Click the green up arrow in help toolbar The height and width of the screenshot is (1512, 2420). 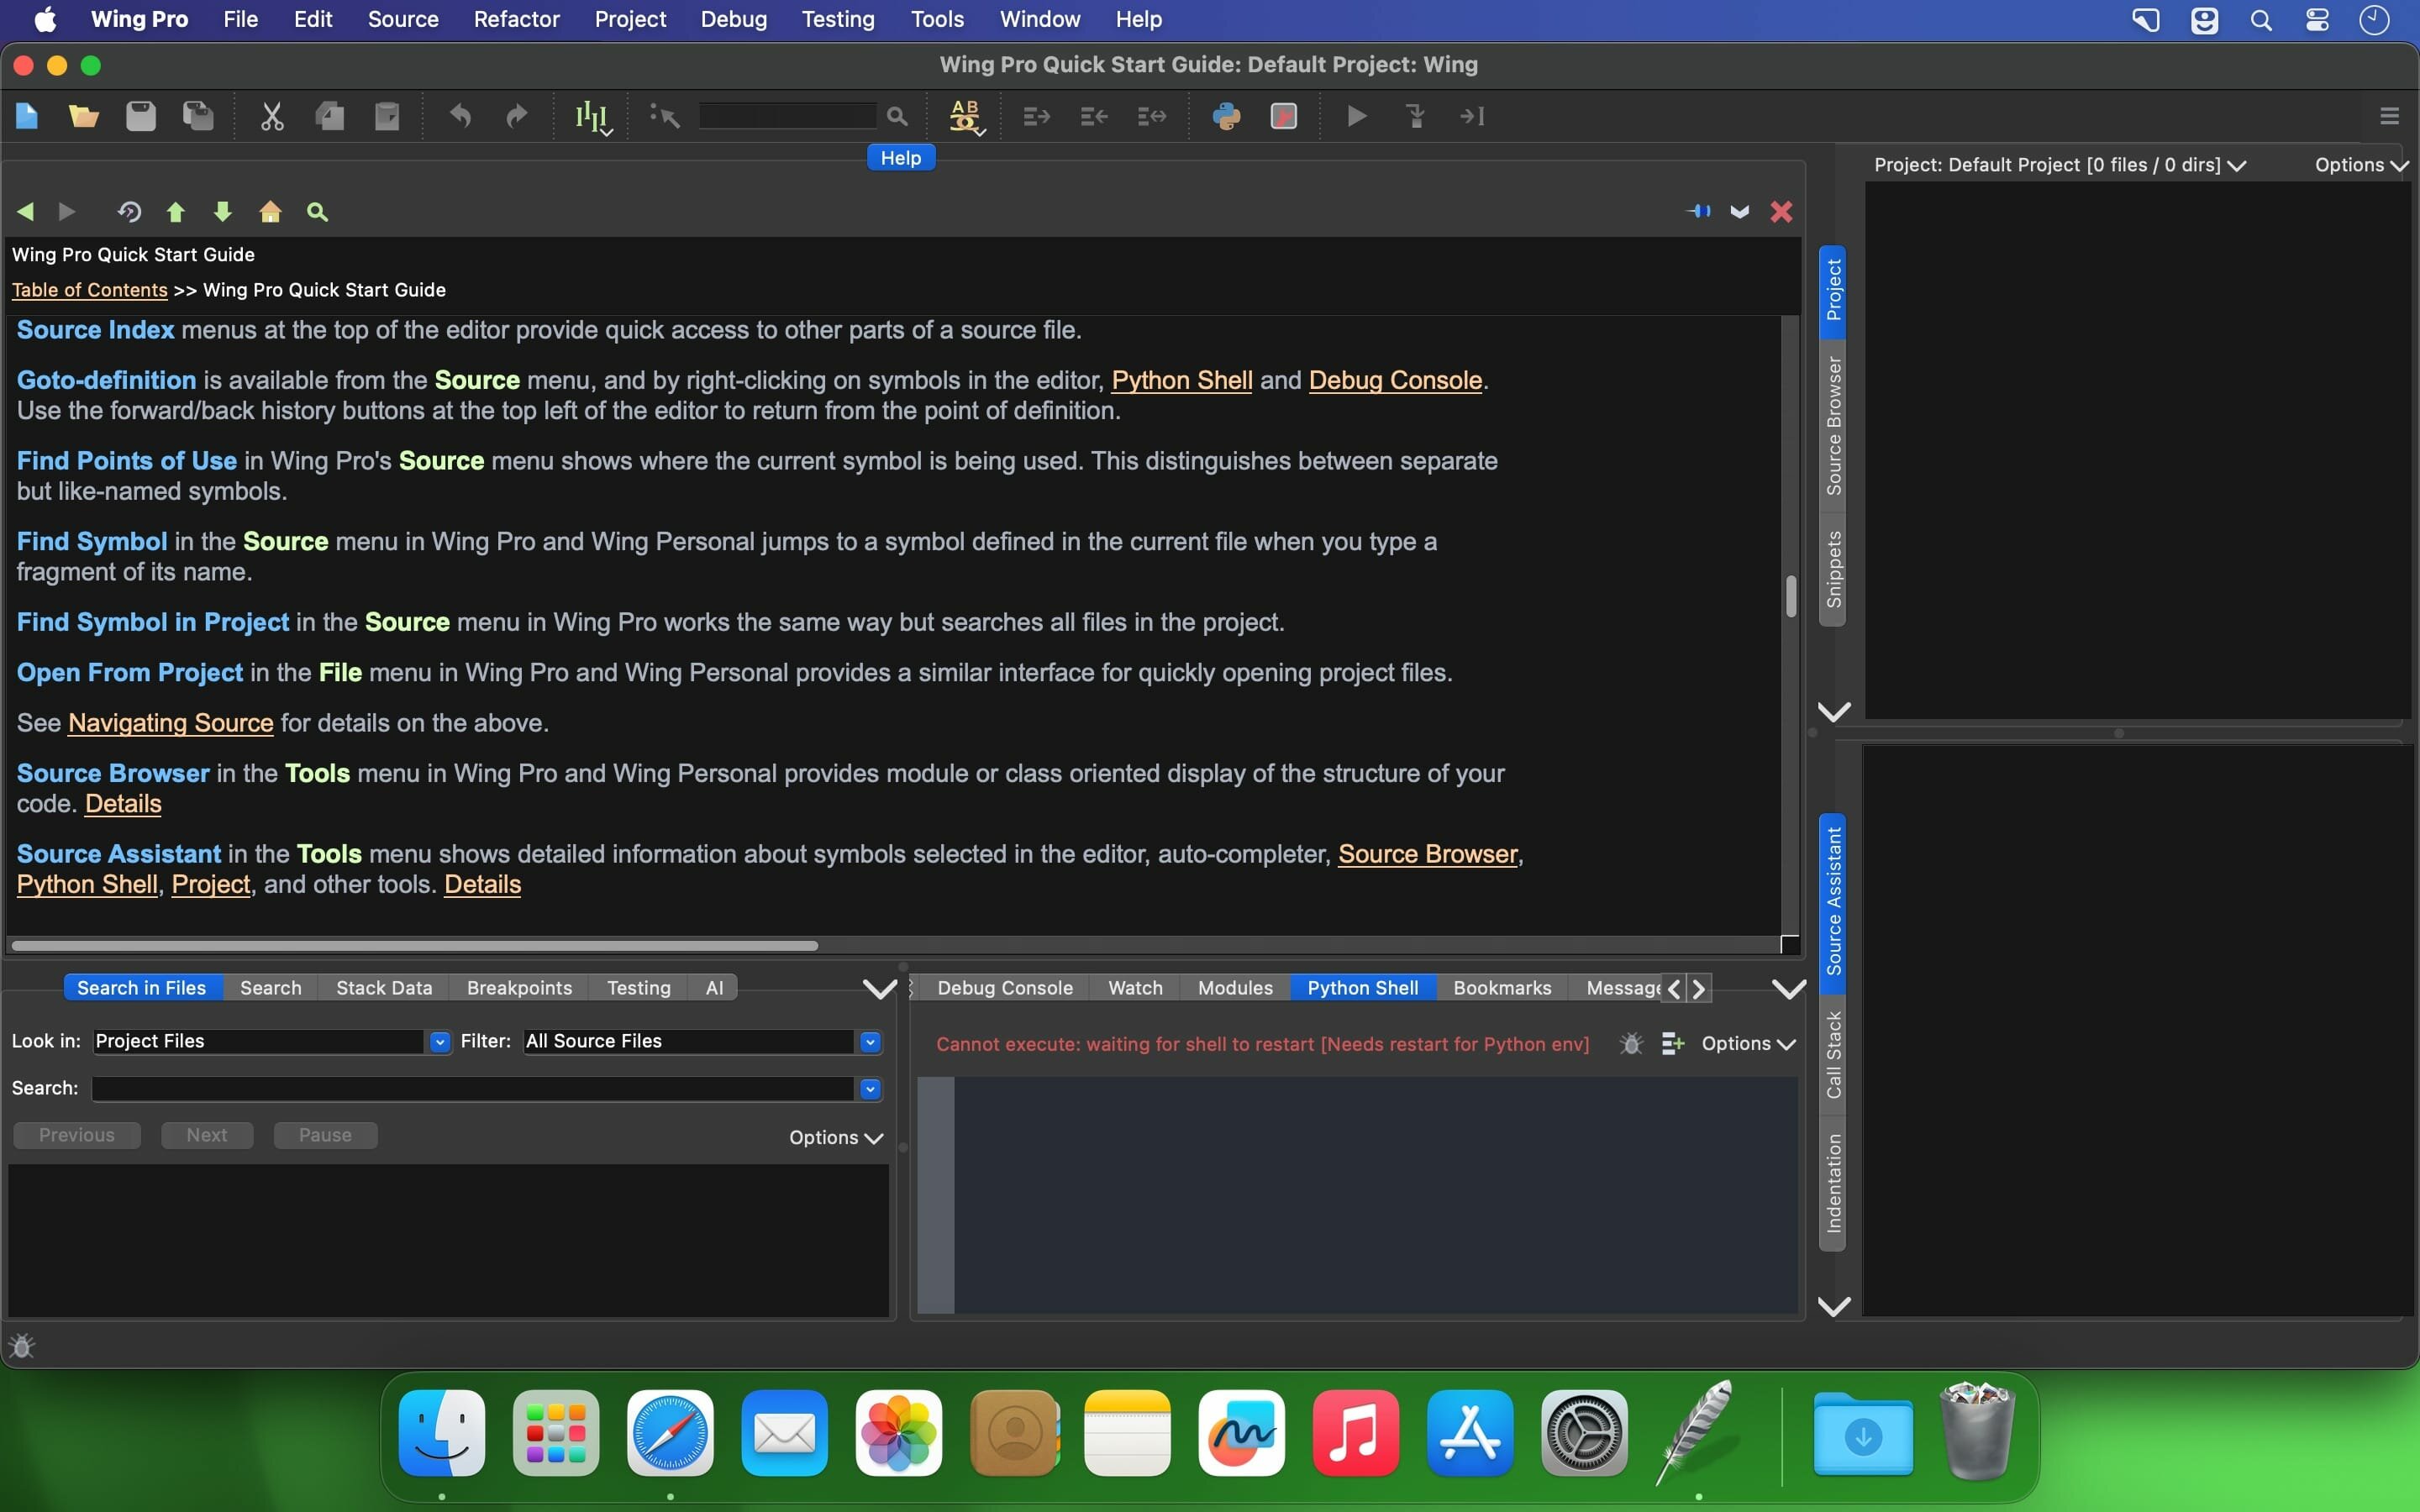(176, 211)
